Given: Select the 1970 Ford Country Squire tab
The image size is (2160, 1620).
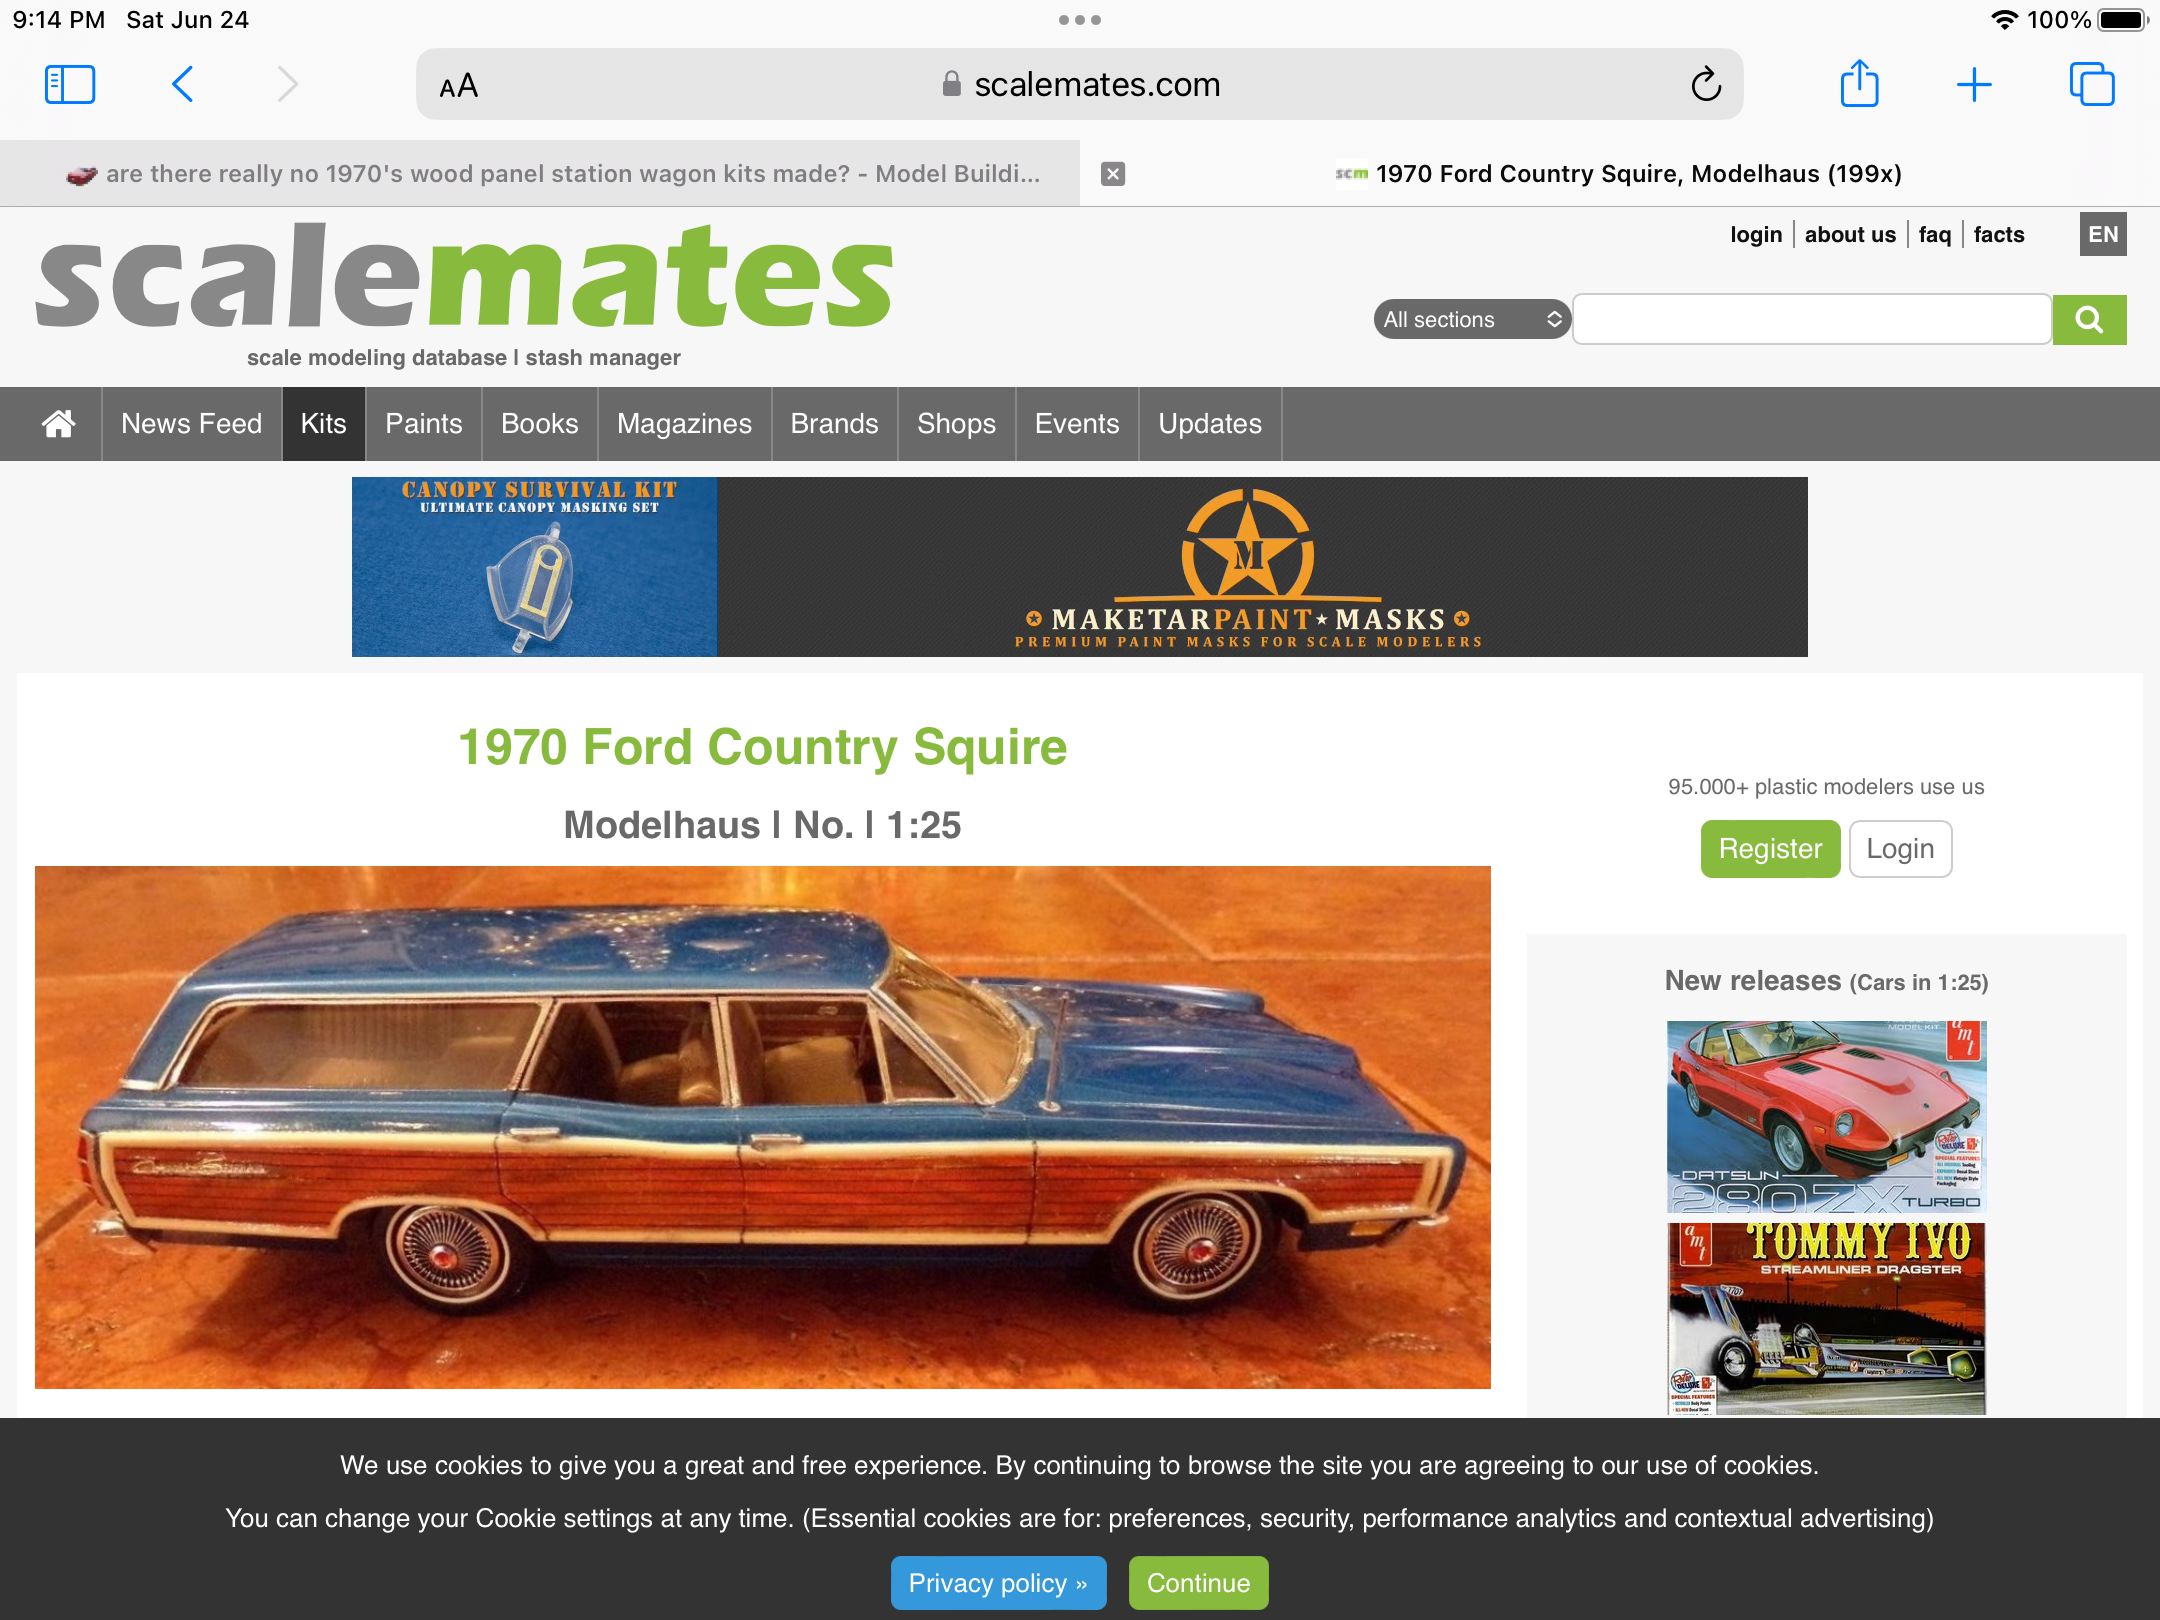Looking at the screenshot, I should point(1620,174).
